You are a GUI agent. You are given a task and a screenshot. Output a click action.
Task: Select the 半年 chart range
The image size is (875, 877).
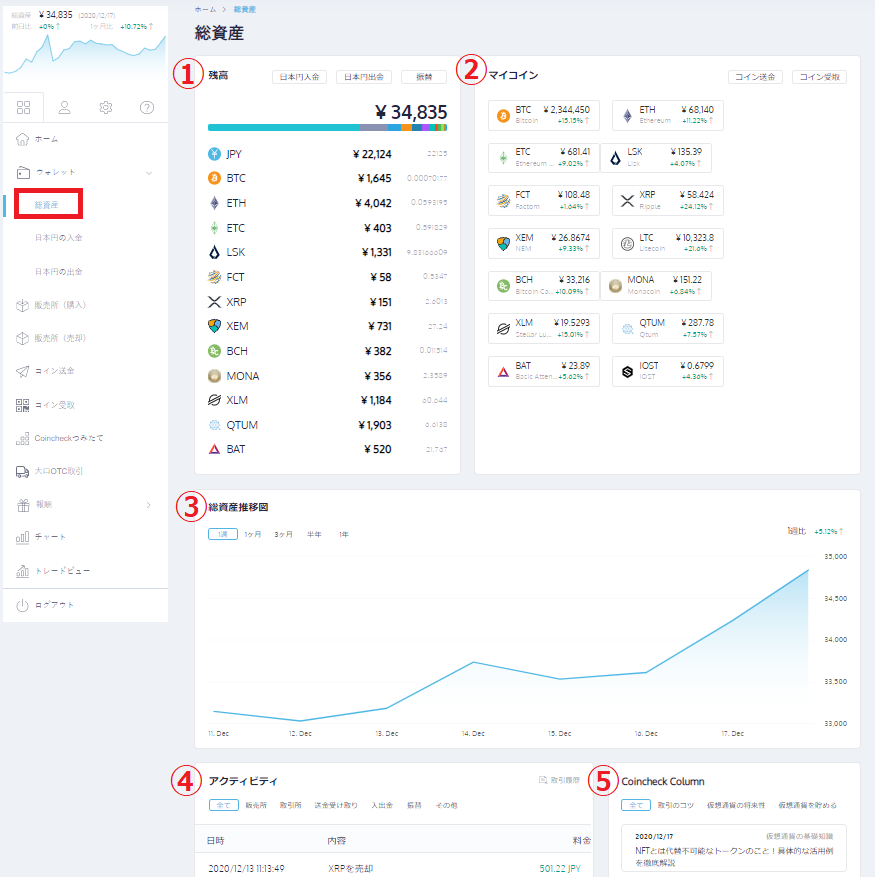pos(314,534)
